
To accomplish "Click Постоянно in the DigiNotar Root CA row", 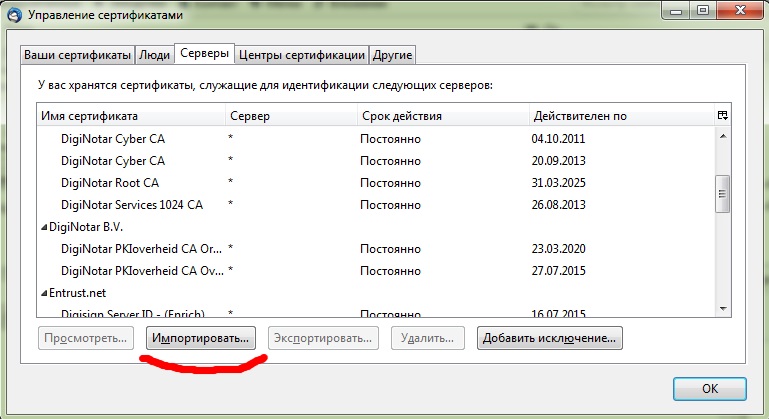I will tap(390, 183).
